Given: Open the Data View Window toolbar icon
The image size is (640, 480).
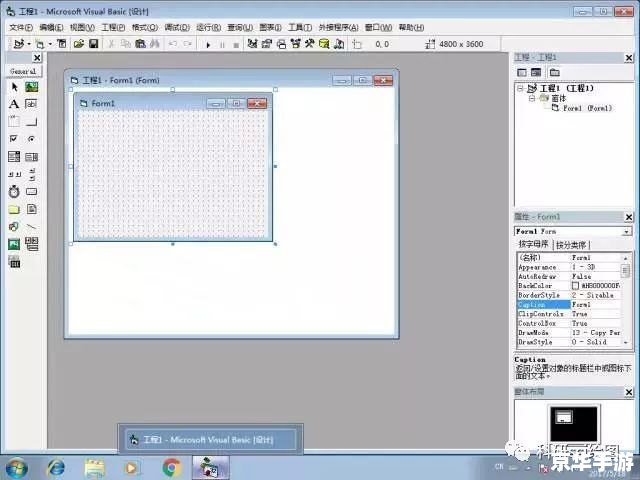Looking at the screenshot, I should [x=324, y=43].
